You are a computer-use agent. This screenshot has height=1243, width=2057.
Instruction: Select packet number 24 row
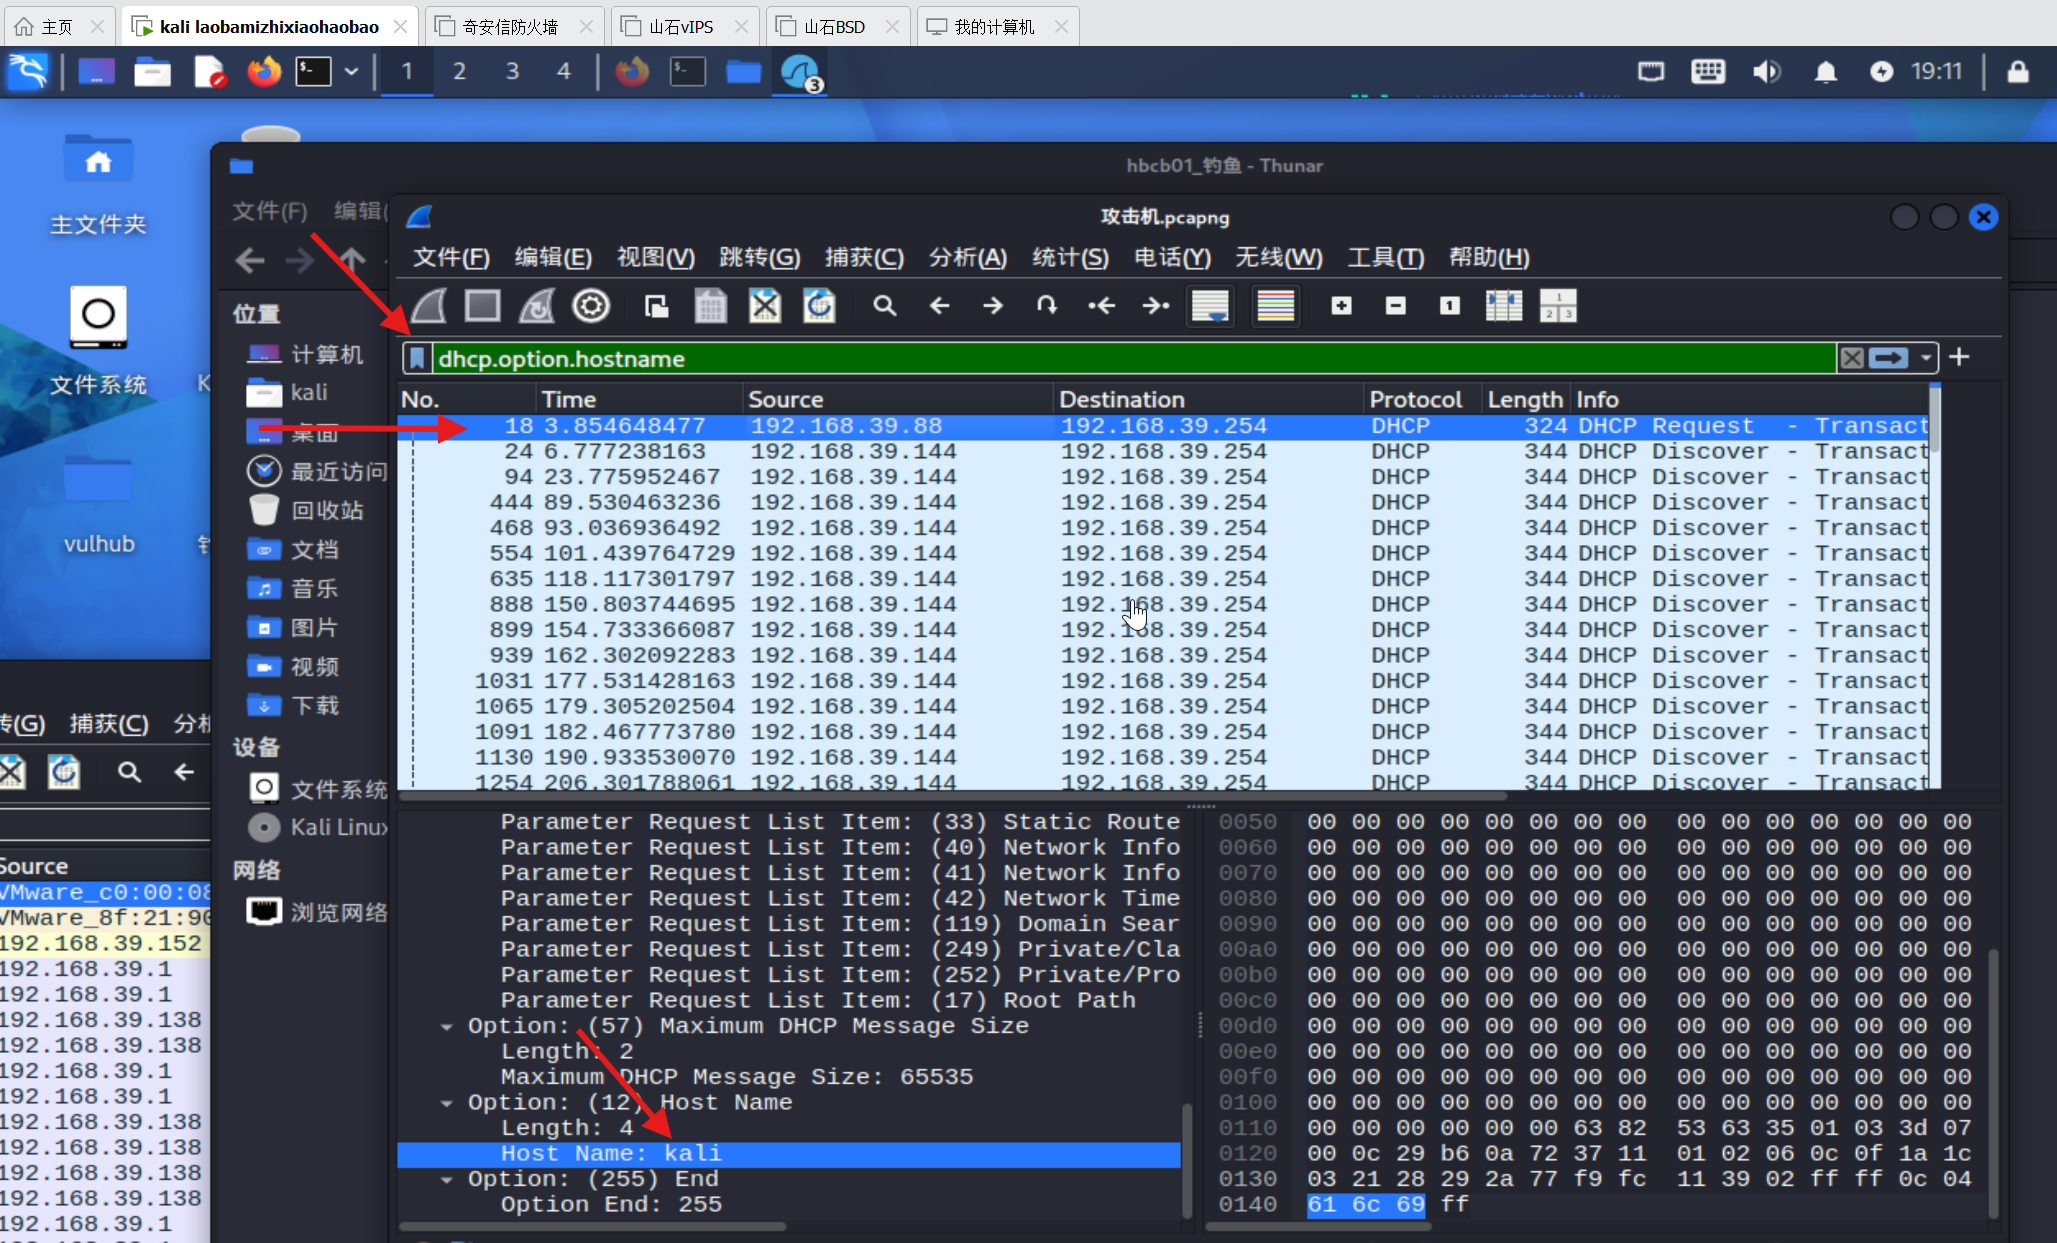1164,452
